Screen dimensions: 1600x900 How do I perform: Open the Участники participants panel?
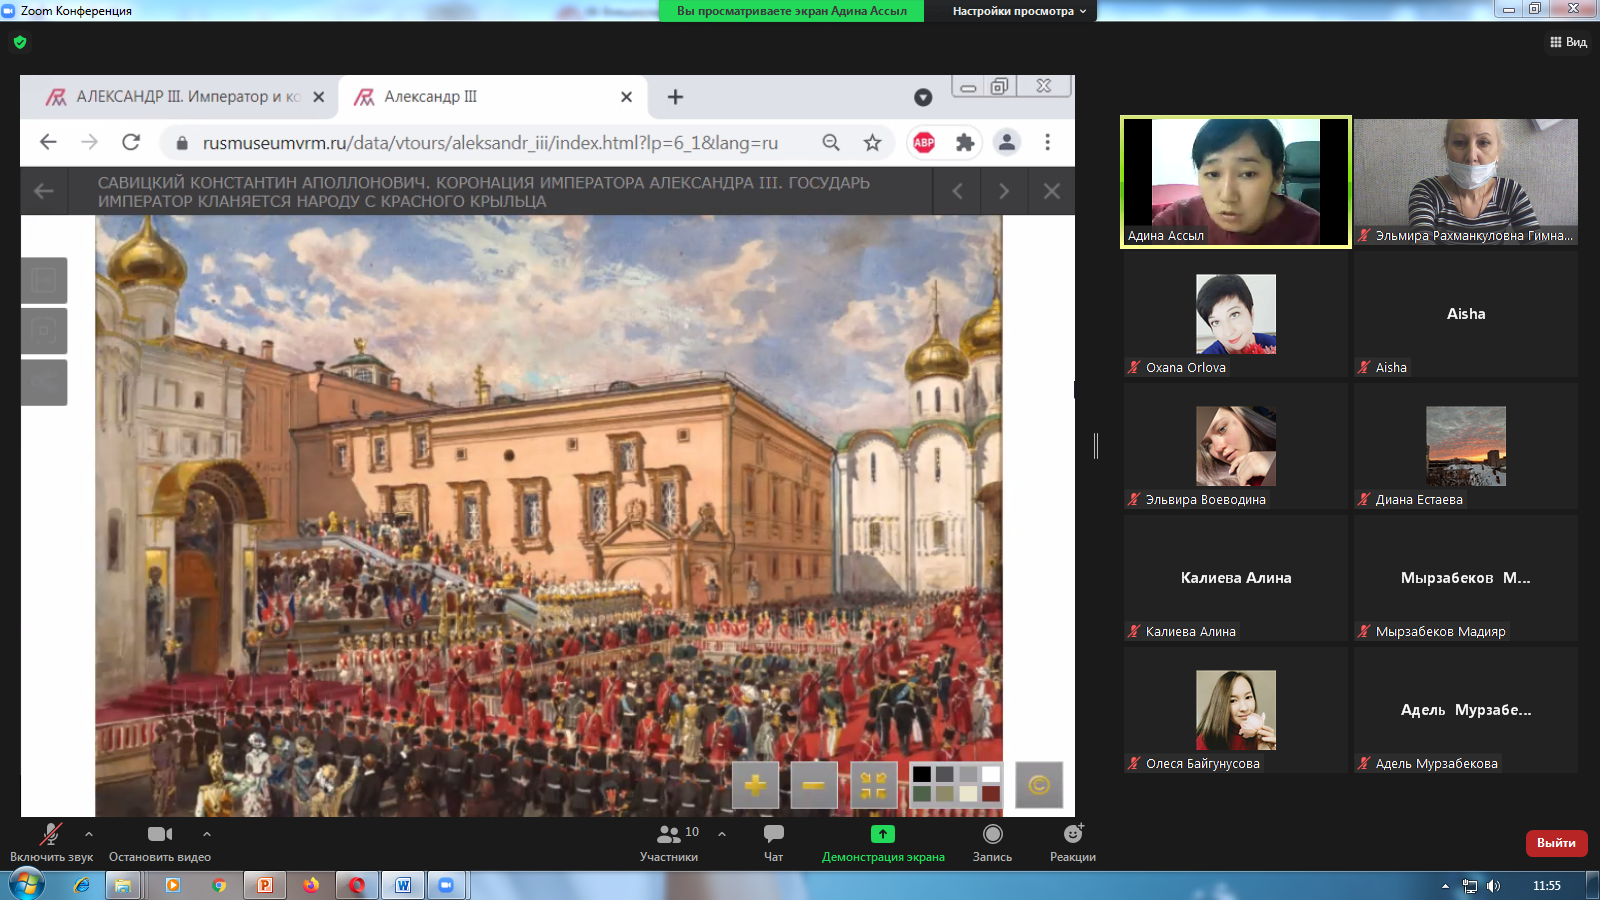(669, 843)
